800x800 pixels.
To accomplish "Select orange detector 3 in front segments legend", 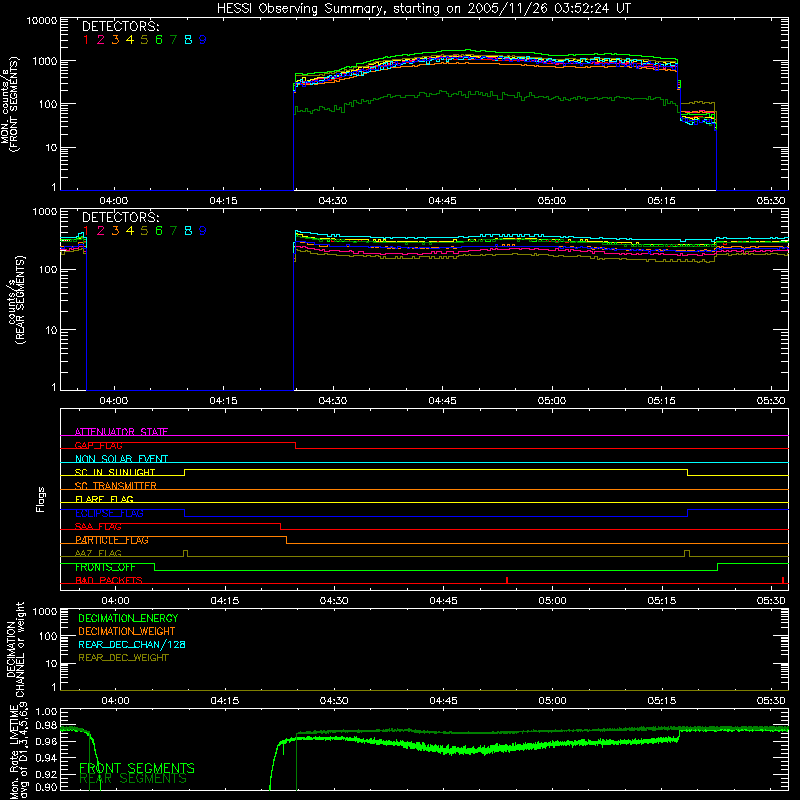I will 115,40.
